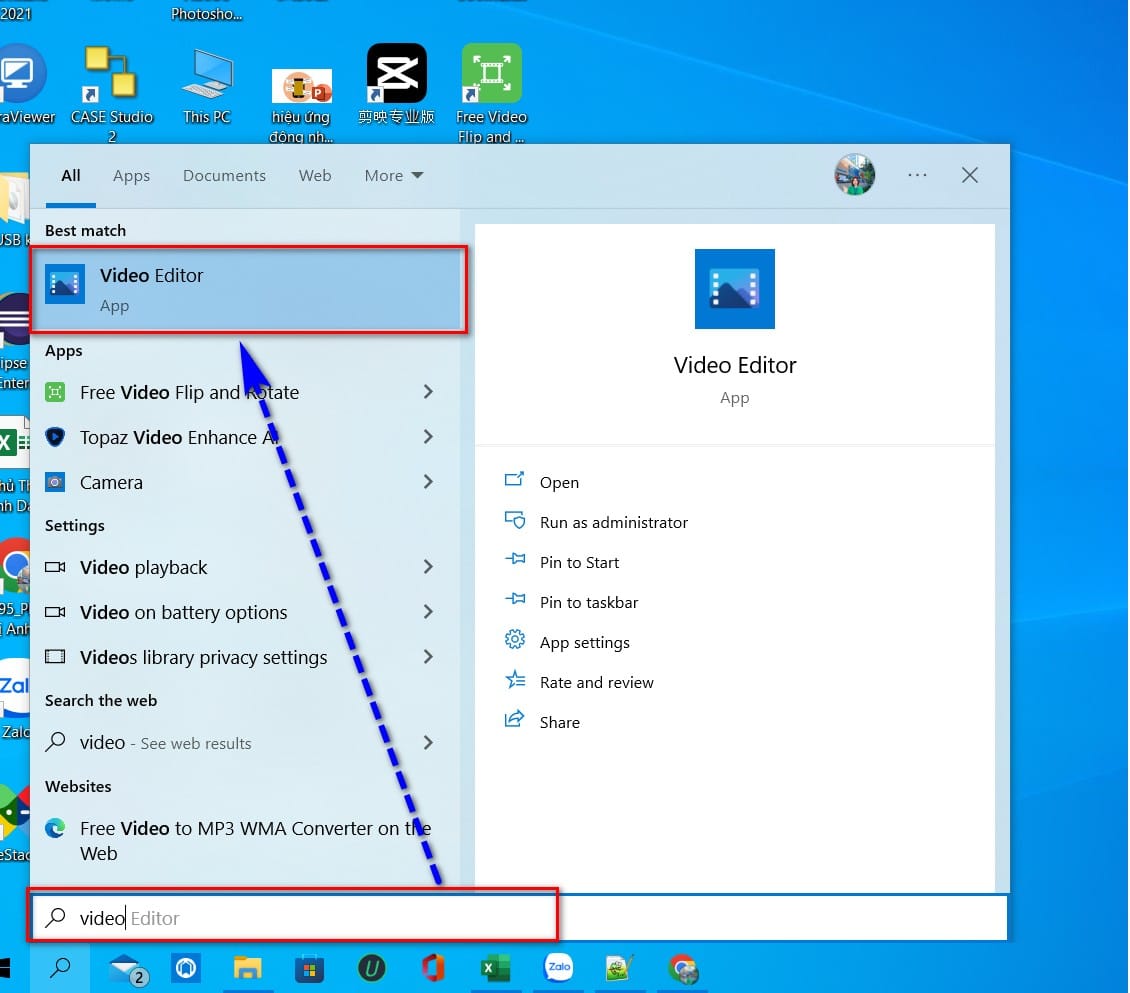Expand Topaz Video Enhance AI chevron
The width and height of the screenshot is (1130, 993).
coord(428,437)
